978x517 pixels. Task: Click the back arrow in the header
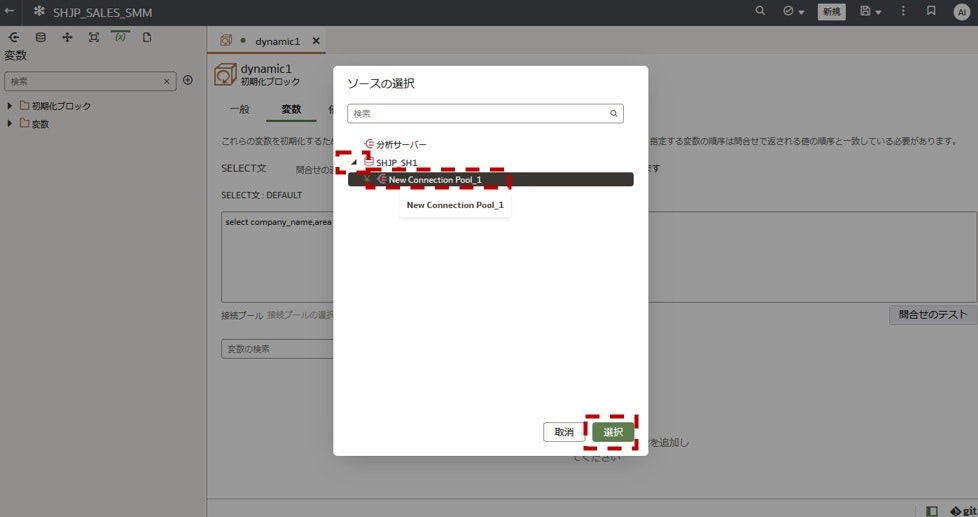point(9,11)
